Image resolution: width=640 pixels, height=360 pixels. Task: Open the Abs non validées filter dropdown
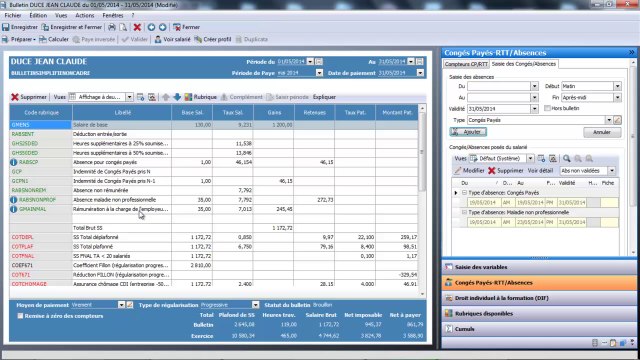(611, 171)
